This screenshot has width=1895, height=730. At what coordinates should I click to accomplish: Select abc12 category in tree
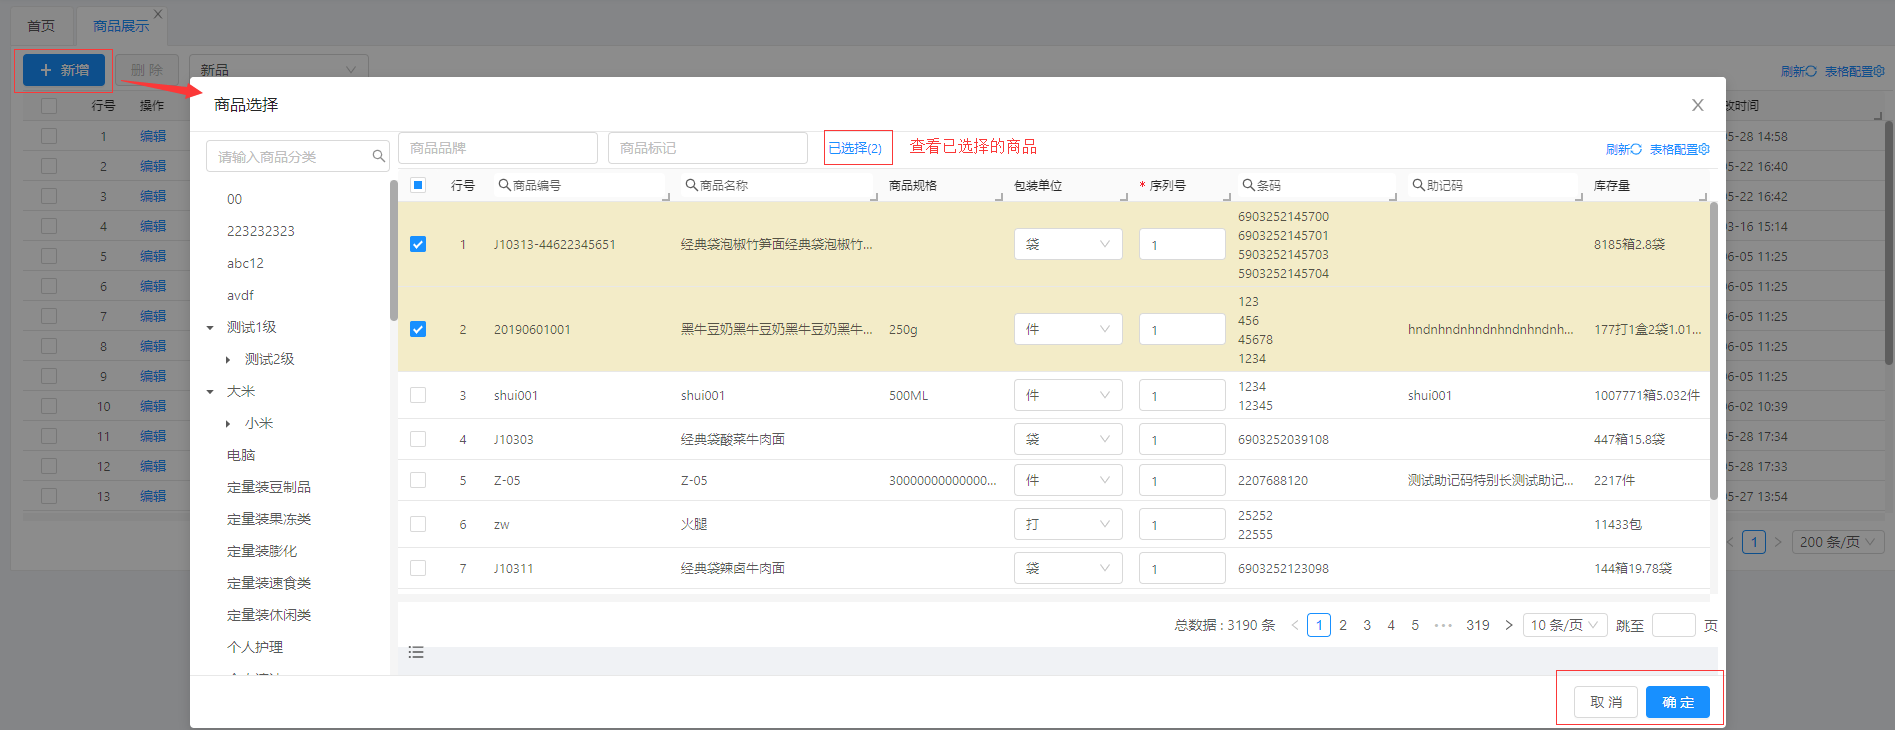(x=245, y=263)
